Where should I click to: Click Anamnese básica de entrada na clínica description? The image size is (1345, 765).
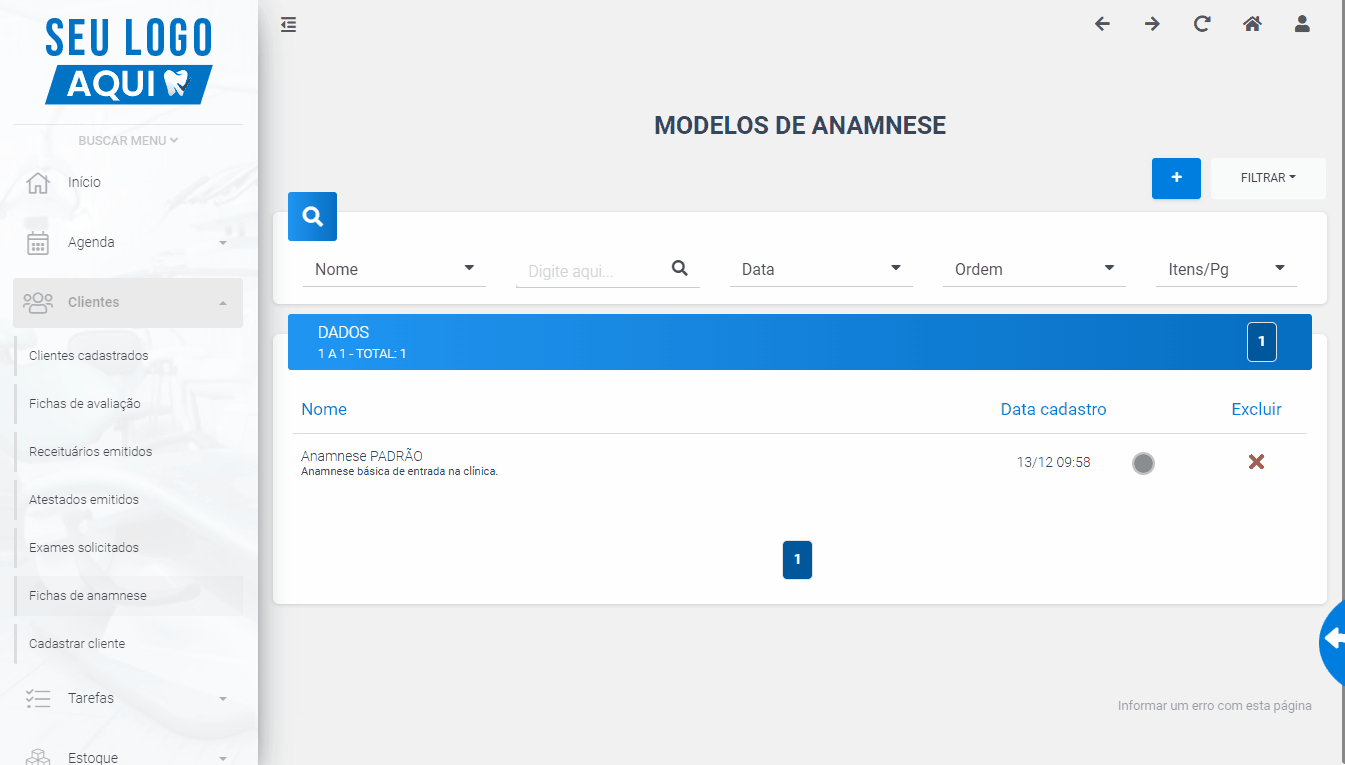[399, 472]
